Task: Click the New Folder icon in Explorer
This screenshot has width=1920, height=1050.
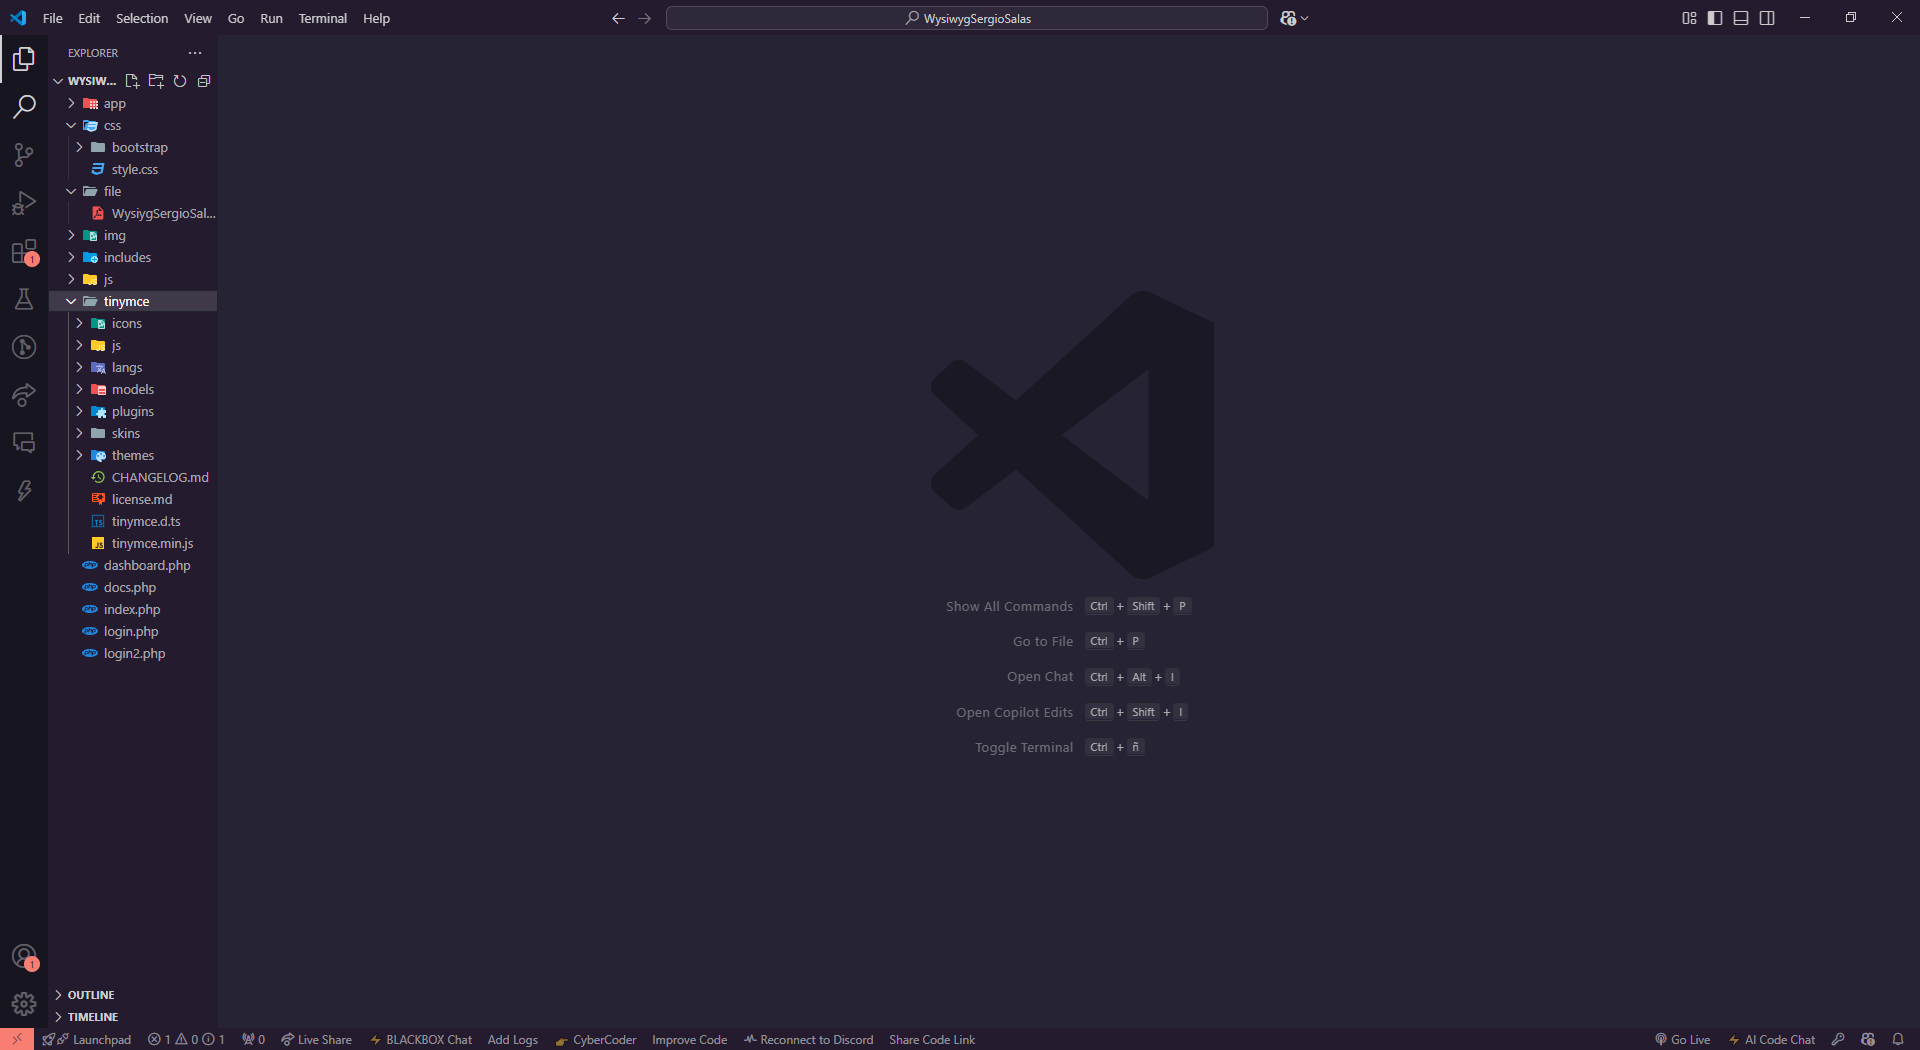Action: coord(156,81)
